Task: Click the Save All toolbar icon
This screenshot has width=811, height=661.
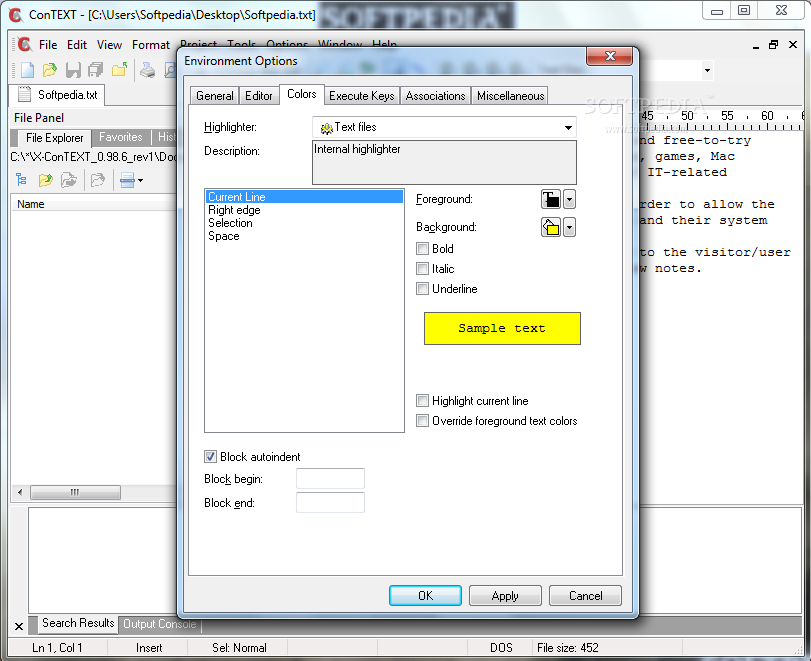Action: coord(96,70)
